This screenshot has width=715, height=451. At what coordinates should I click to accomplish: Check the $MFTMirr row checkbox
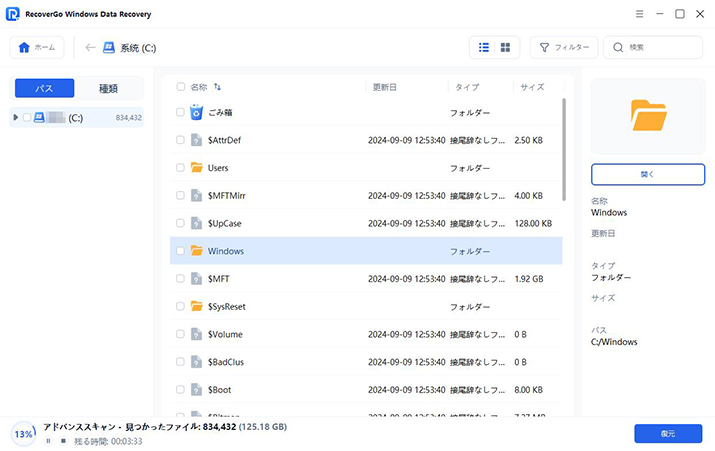pyautogui.click(x=180, y=196)
